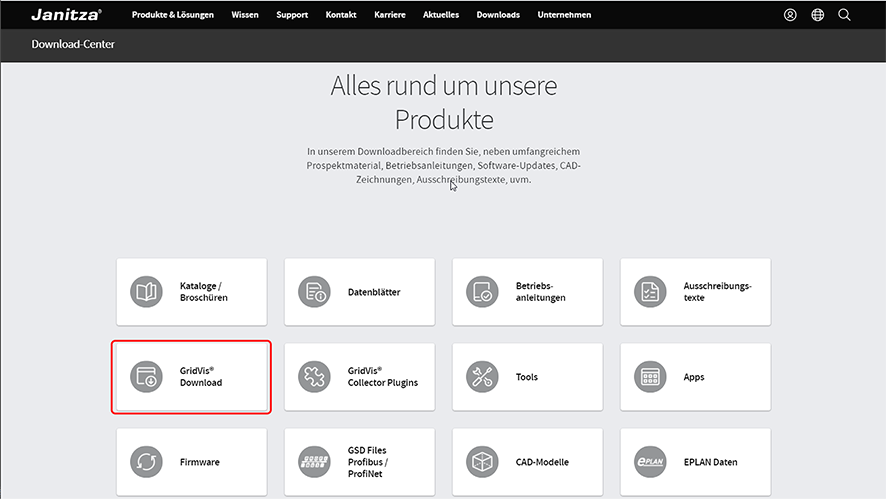Open the Karriere navigation link

[x=390, y=15]
